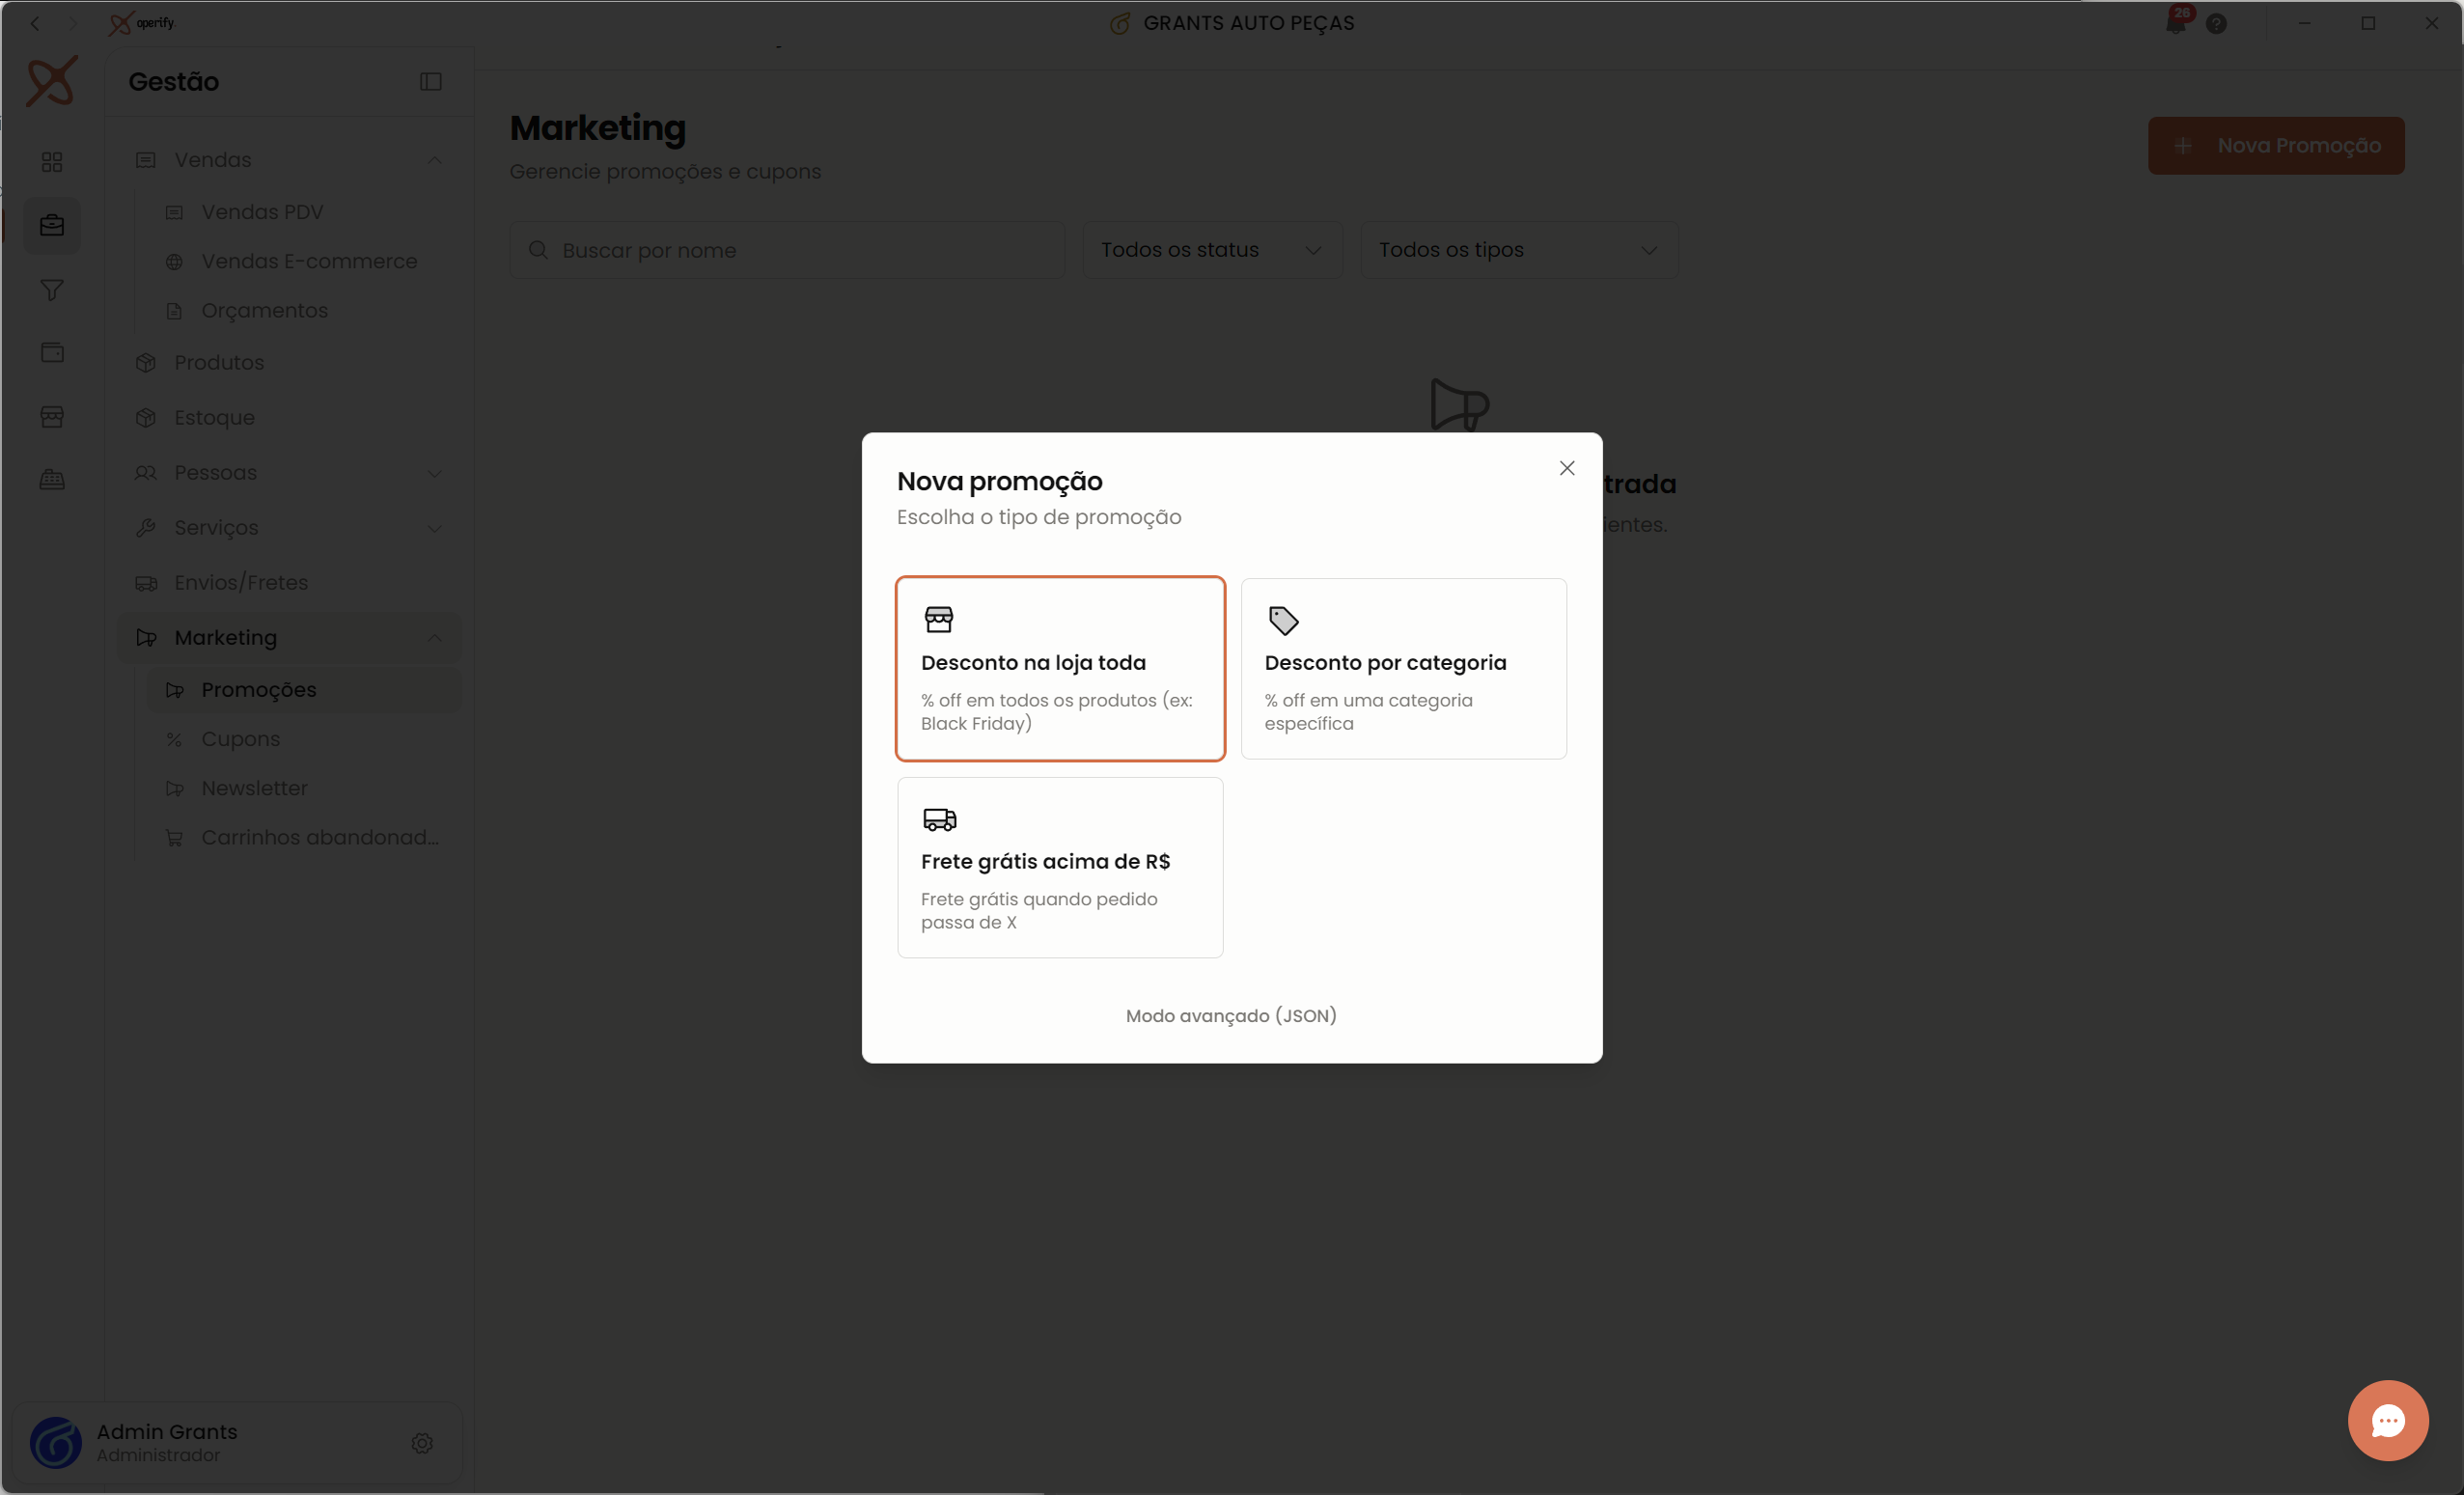The height and width of the screenshot is (1495, 2464).
Task: Open the funnel icon in left rail
Action: pos(52,290)
